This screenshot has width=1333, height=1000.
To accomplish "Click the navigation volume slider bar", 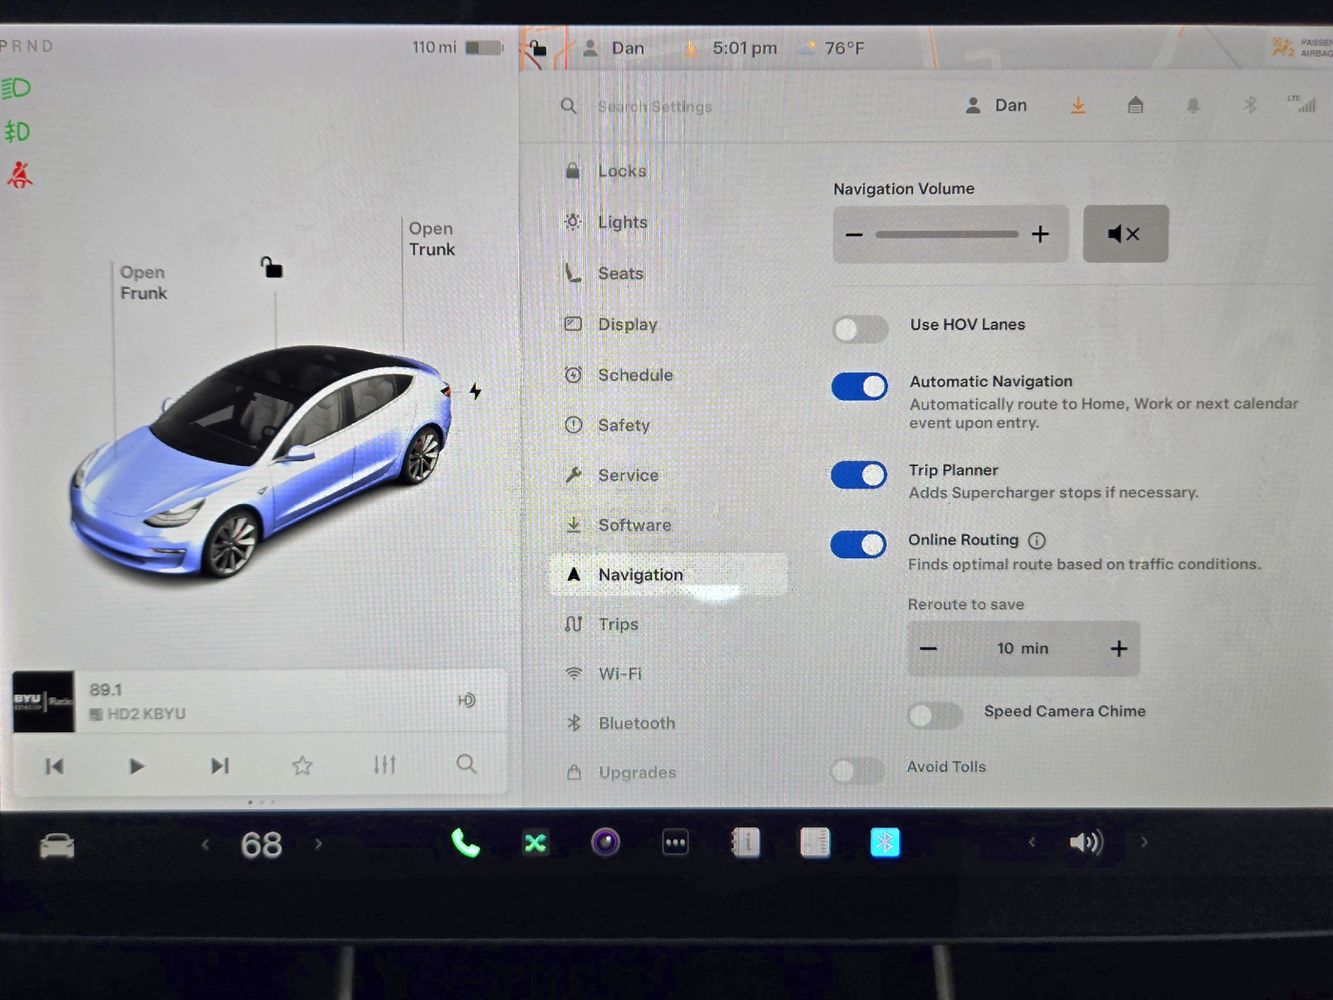I will coord(947,234).
